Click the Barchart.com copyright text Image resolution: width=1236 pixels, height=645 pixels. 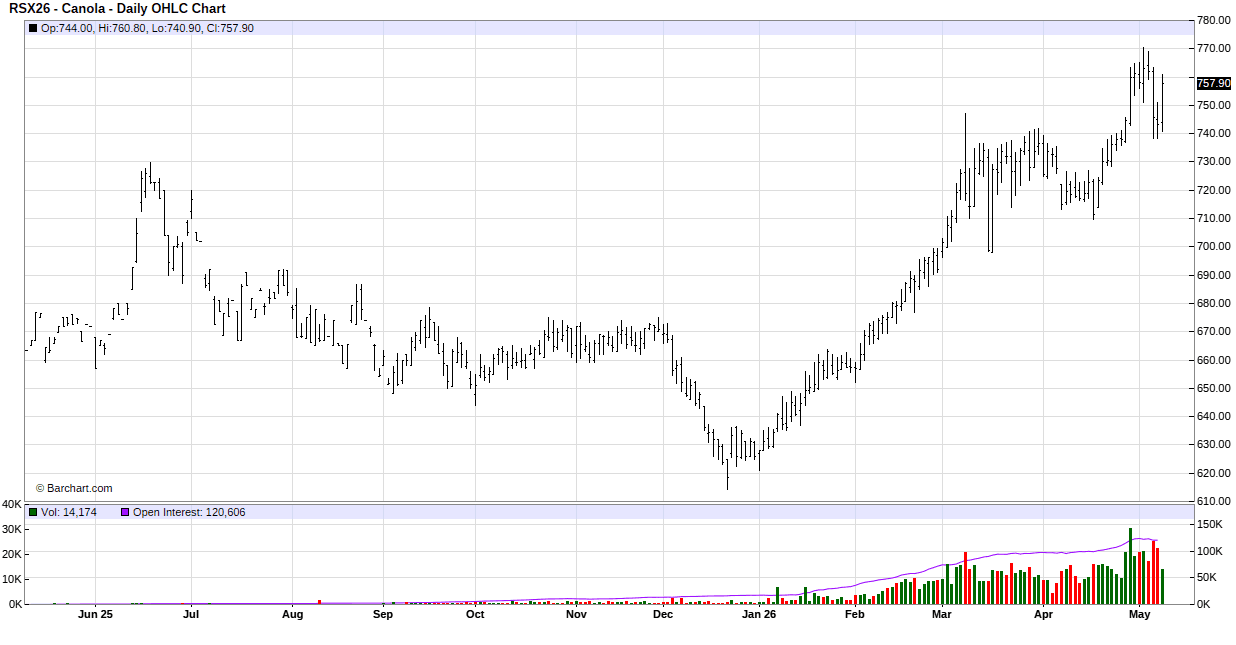(x=74, y=488)
